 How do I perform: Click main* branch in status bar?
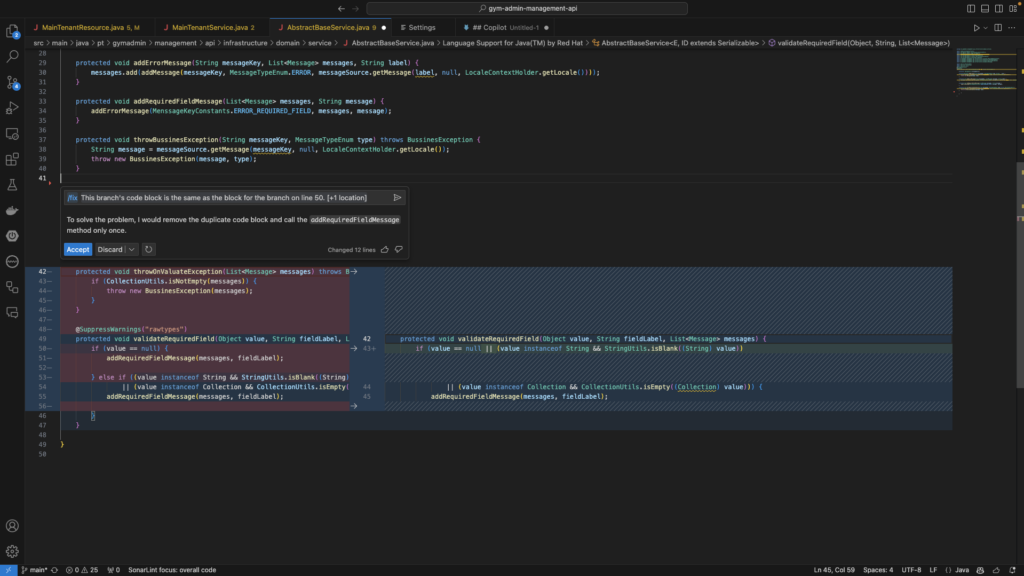click(x=35, y=570)
